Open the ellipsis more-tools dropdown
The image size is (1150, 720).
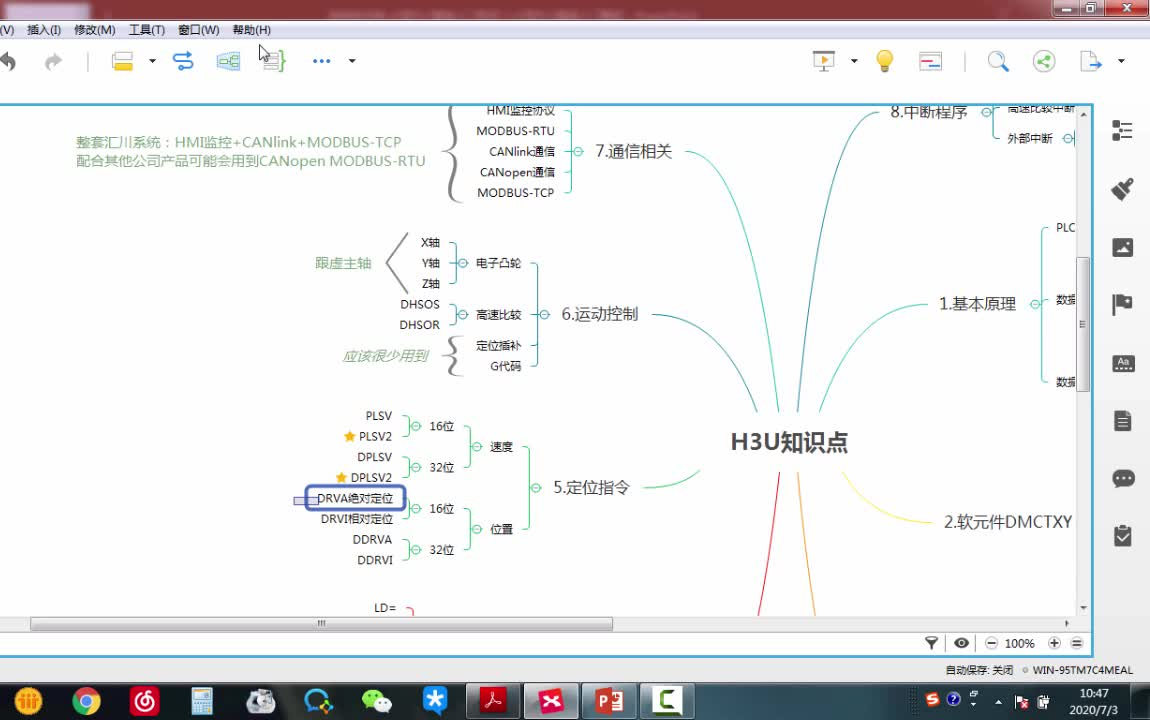pos(321,60)
